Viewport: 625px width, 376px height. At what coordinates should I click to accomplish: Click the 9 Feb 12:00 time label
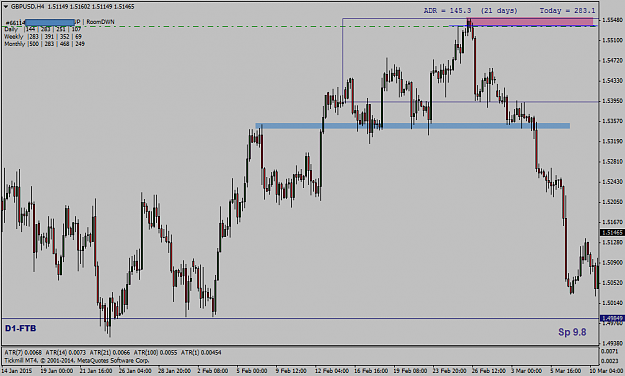tap(291, 371)
